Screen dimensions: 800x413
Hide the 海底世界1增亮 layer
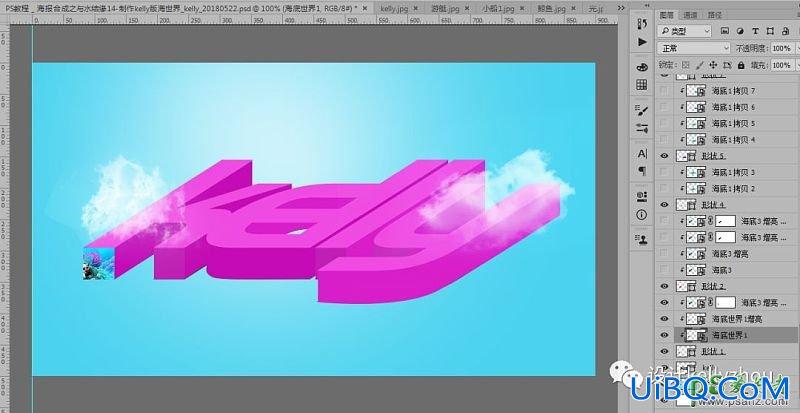(664, 319)
